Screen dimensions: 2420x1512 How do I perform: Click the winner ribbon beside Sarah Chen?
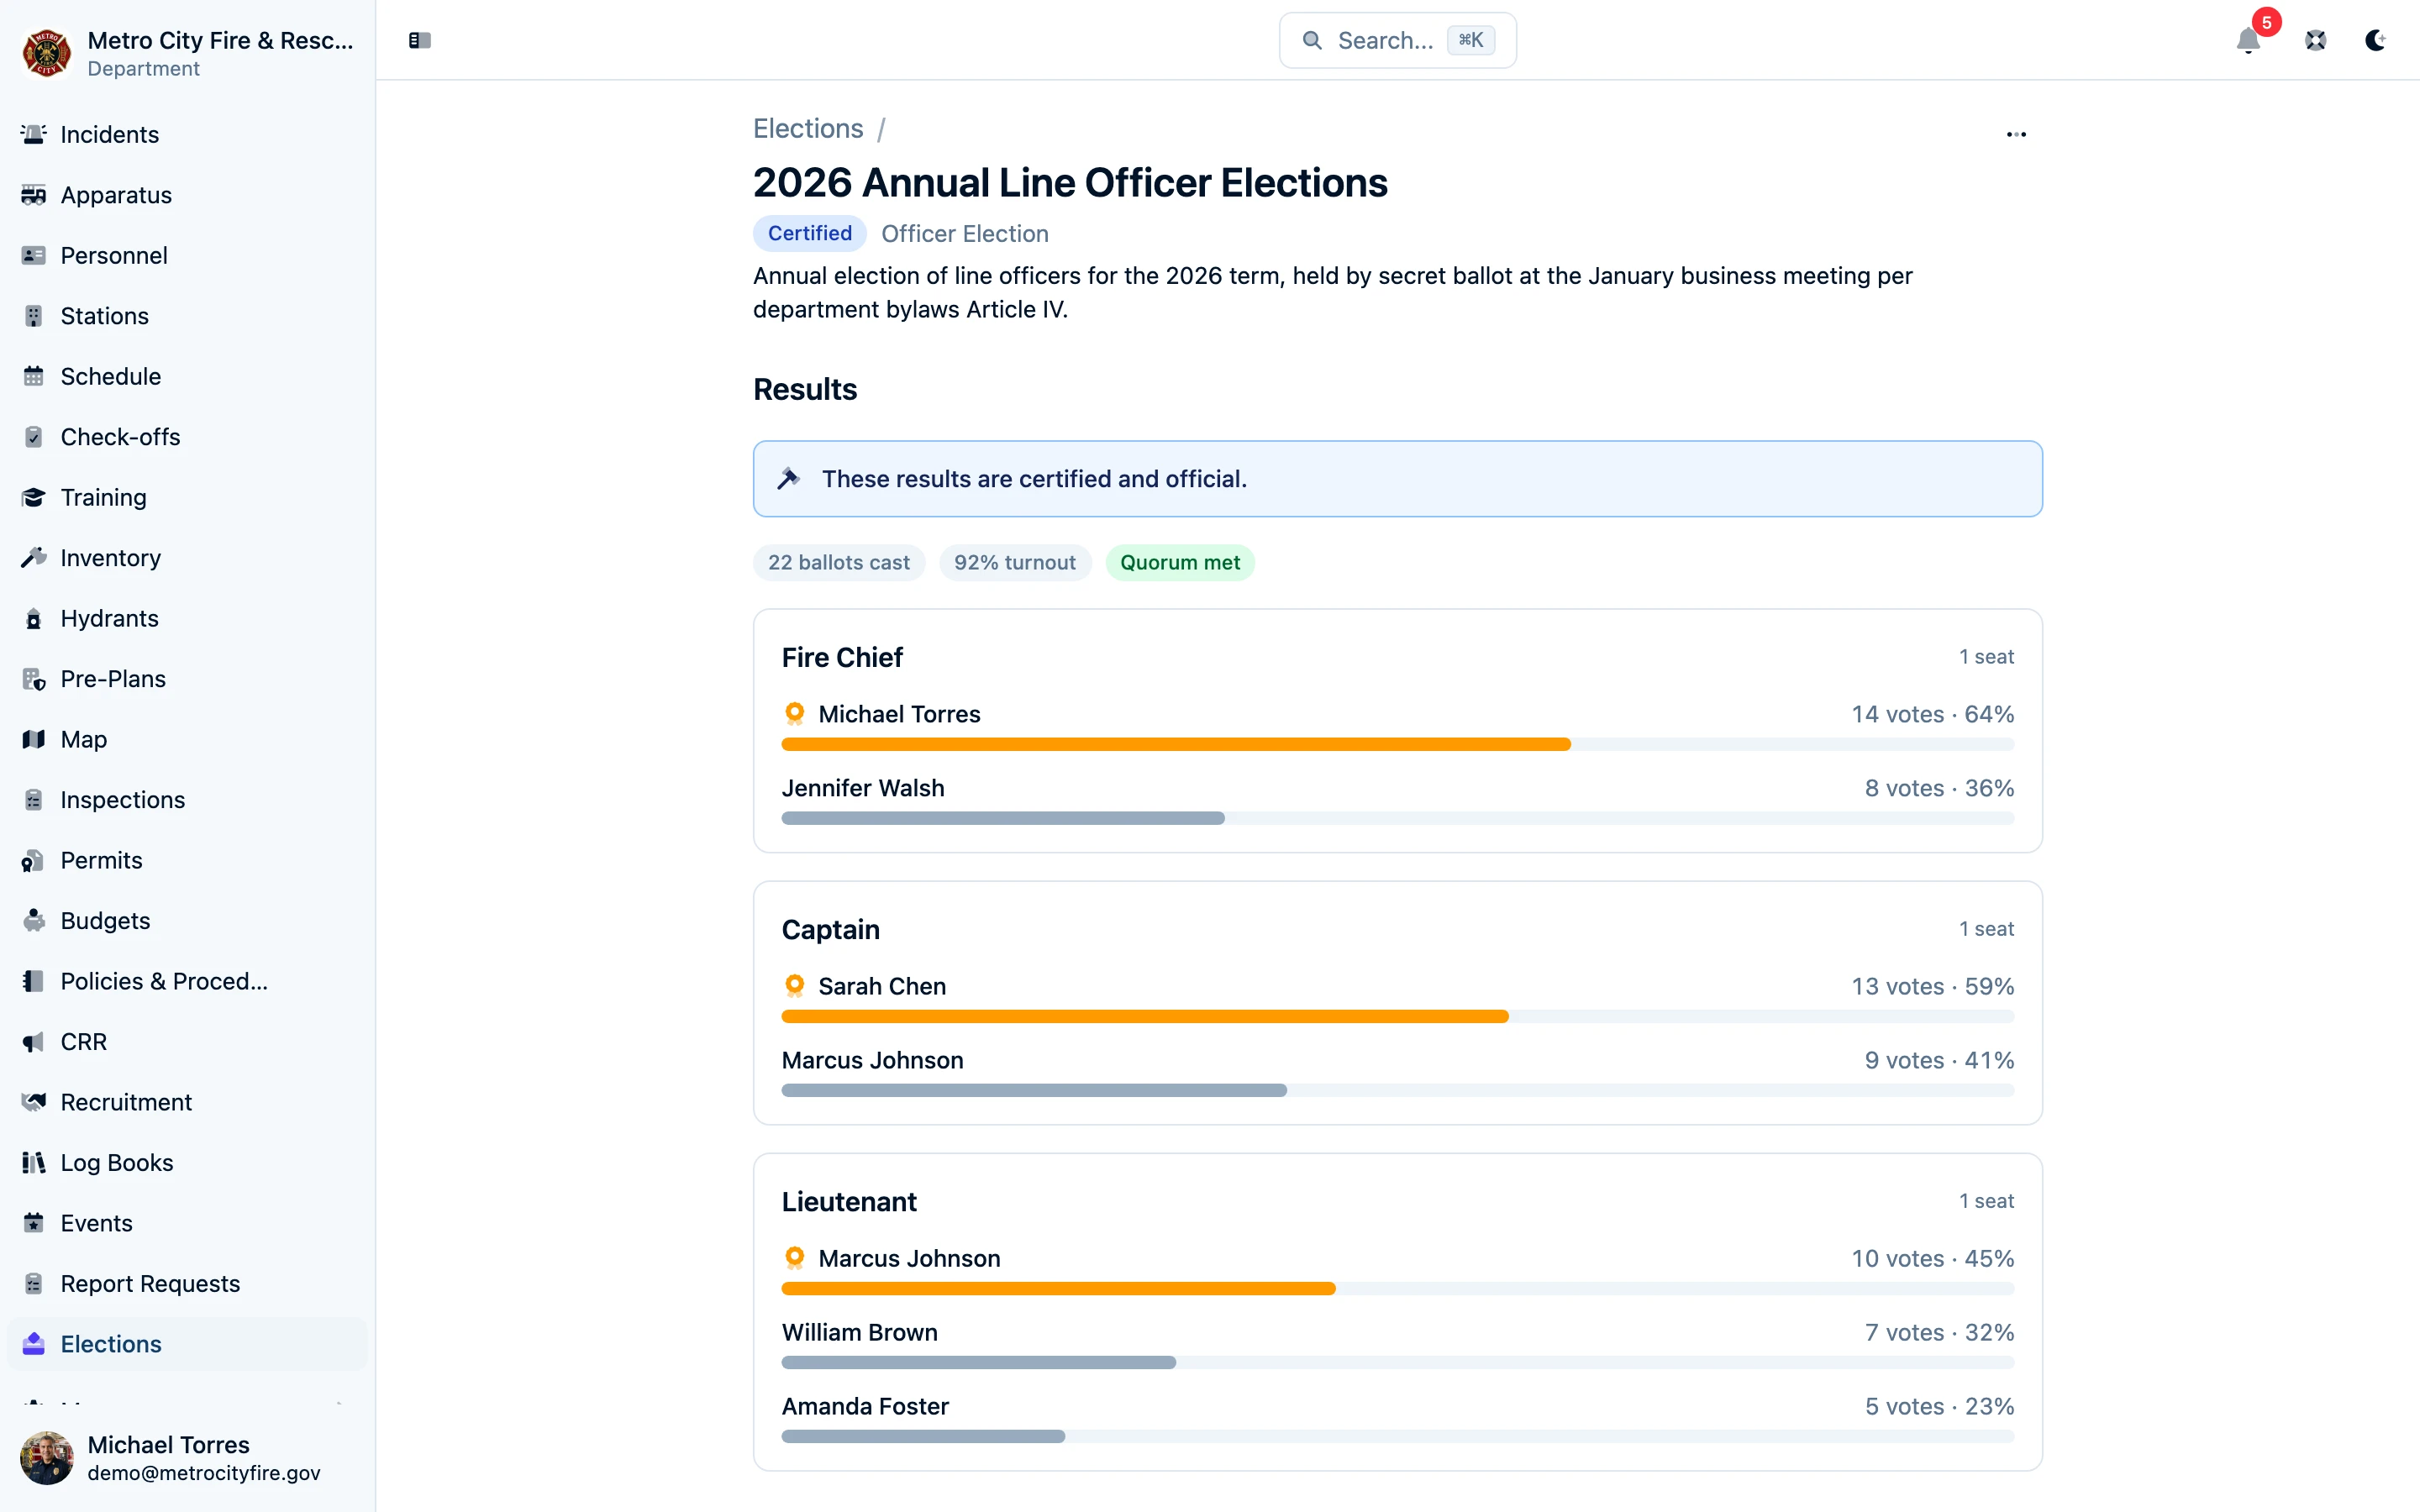click(795, 986)
